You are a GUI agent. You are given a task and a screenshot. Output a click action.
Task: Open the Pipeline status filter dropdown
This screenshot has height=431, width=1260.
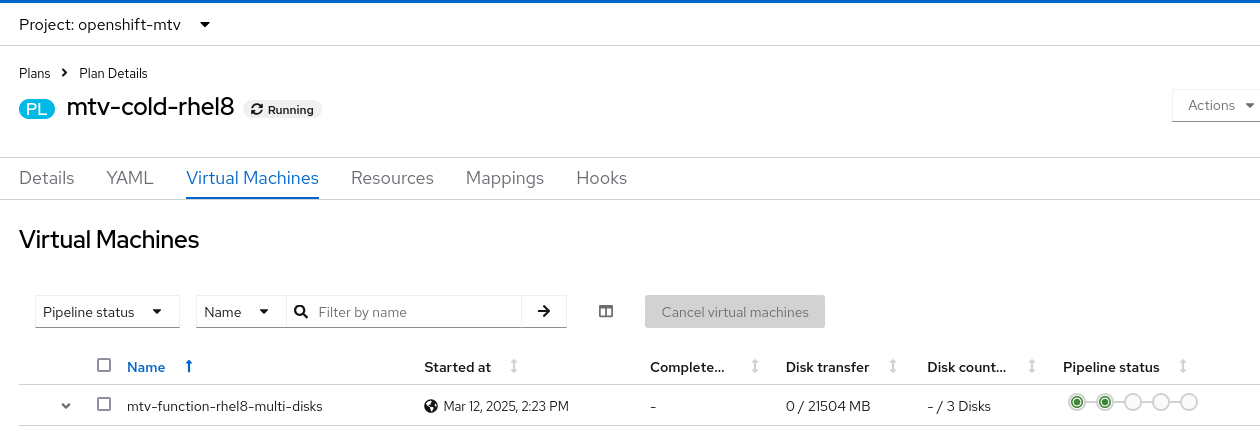[x=107, y=312]
